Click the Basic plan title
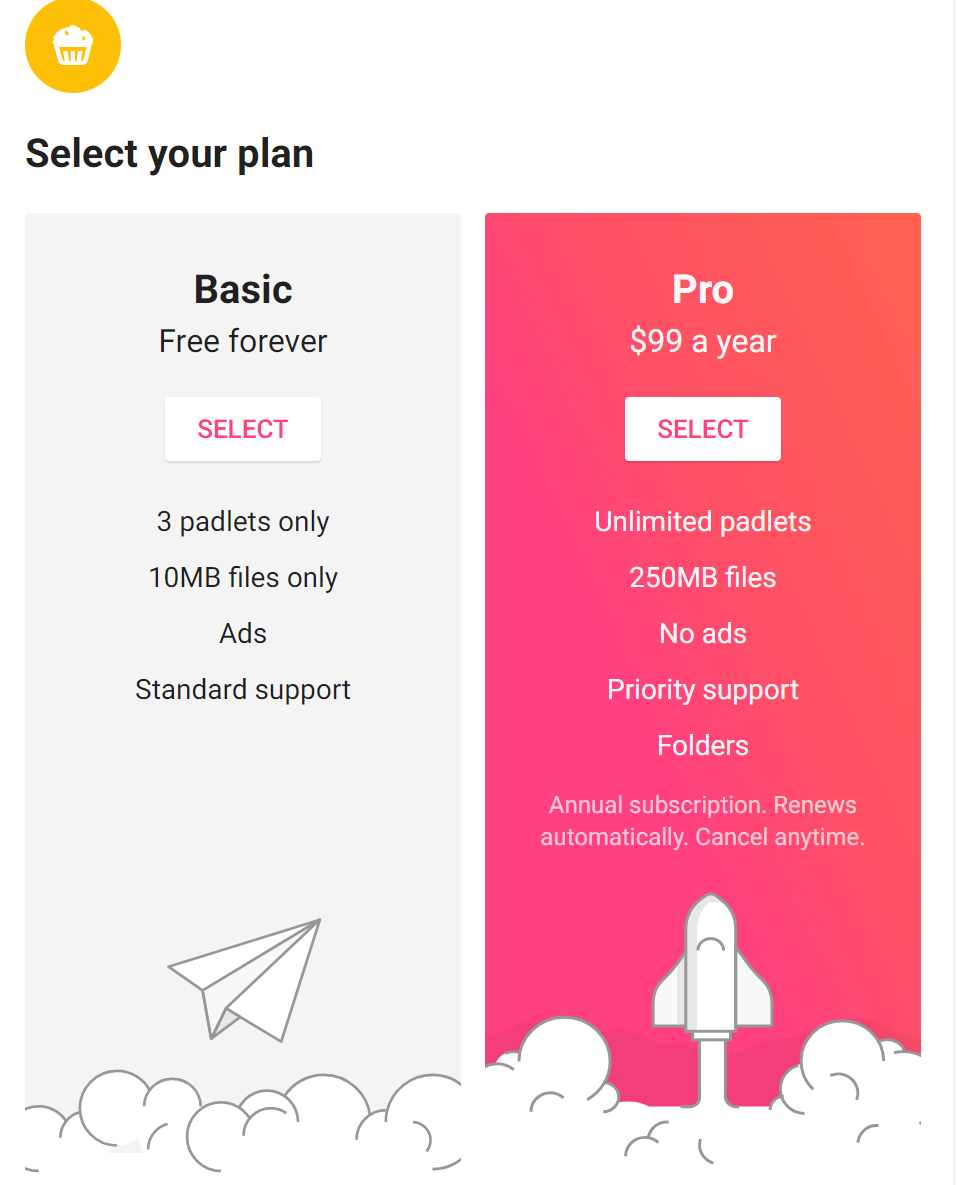This screenshot has height=1185, width=957. point(243,289)
